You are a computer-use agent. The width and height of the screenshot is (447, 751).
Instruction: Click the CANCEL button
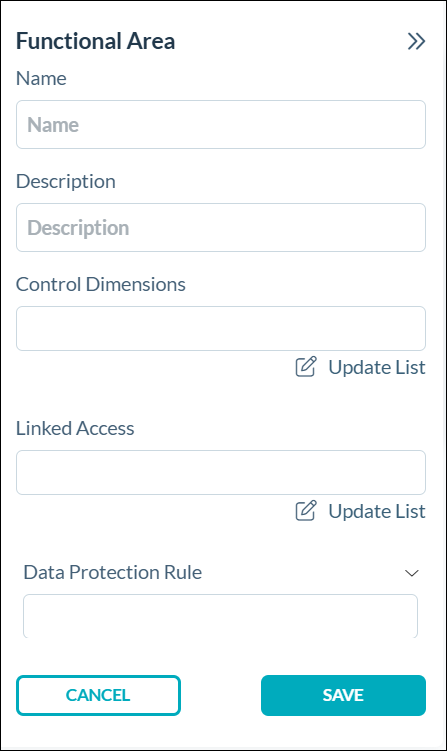coord(98,695)
